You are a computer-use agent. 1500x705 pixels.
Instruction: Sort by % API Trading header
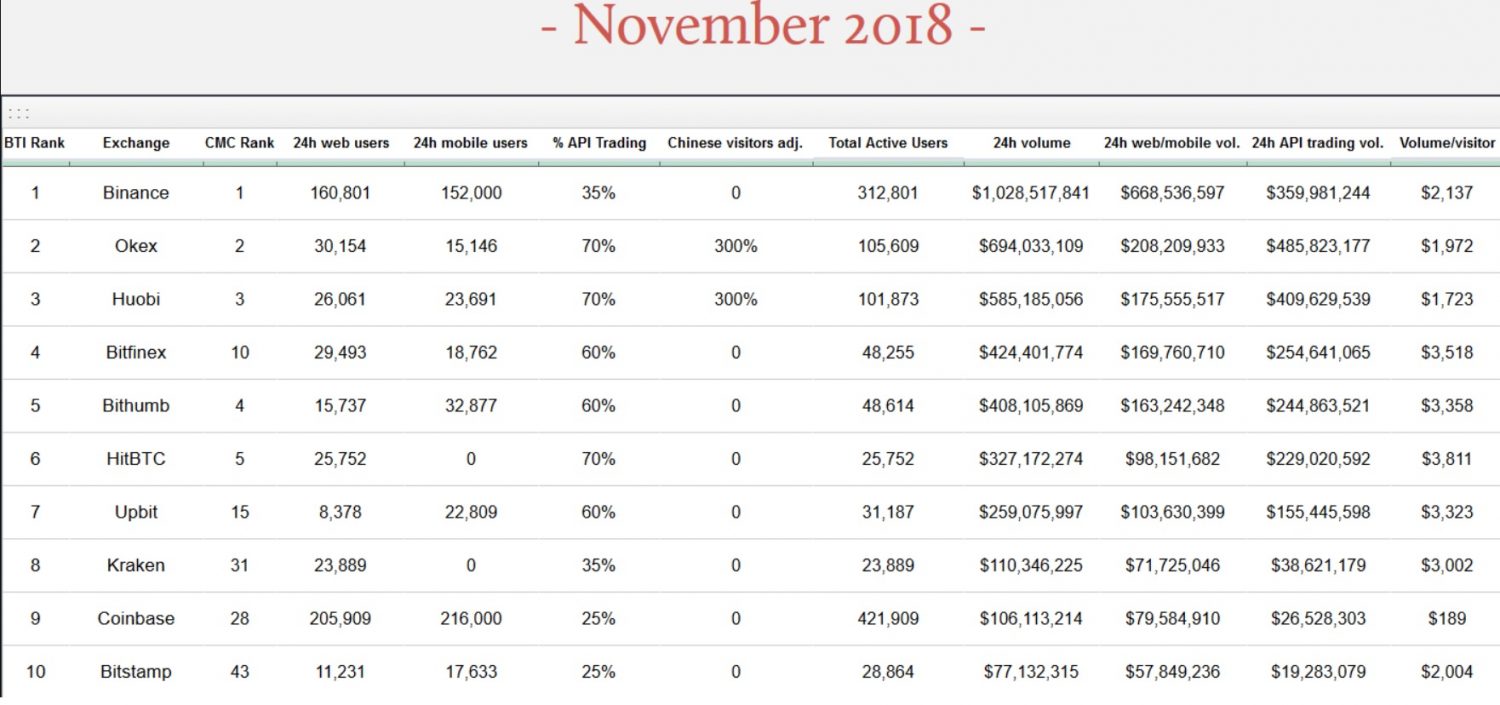point(599,143)
